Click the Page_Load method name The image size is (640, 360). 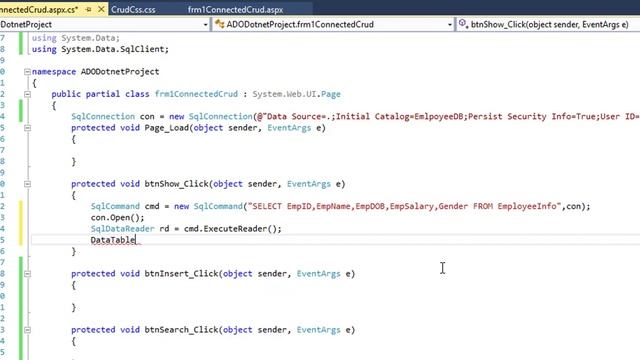167,128
